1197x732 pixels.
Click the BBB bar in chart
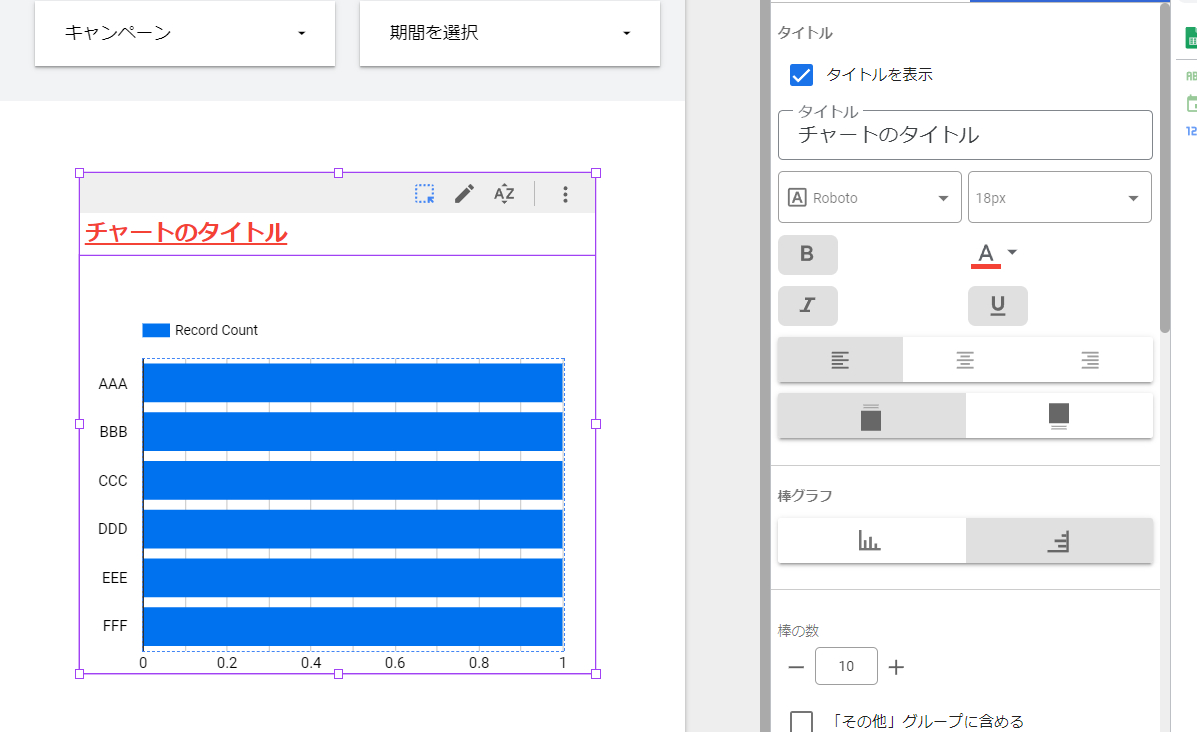point(353,431)
